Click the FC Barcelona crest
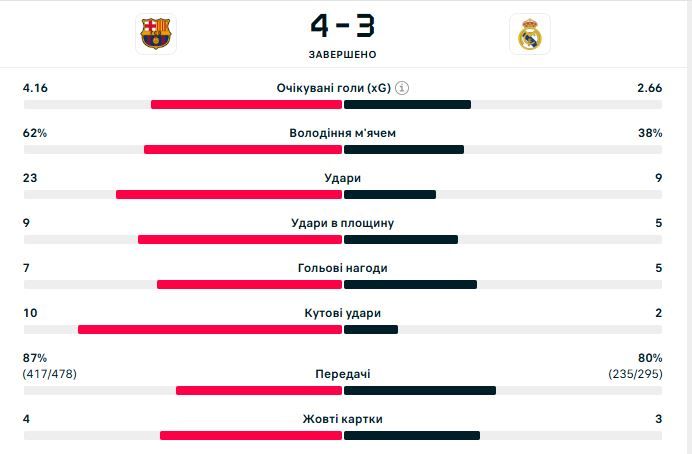The height and width of the screenshot is (454, 692). tap(155, 34)
